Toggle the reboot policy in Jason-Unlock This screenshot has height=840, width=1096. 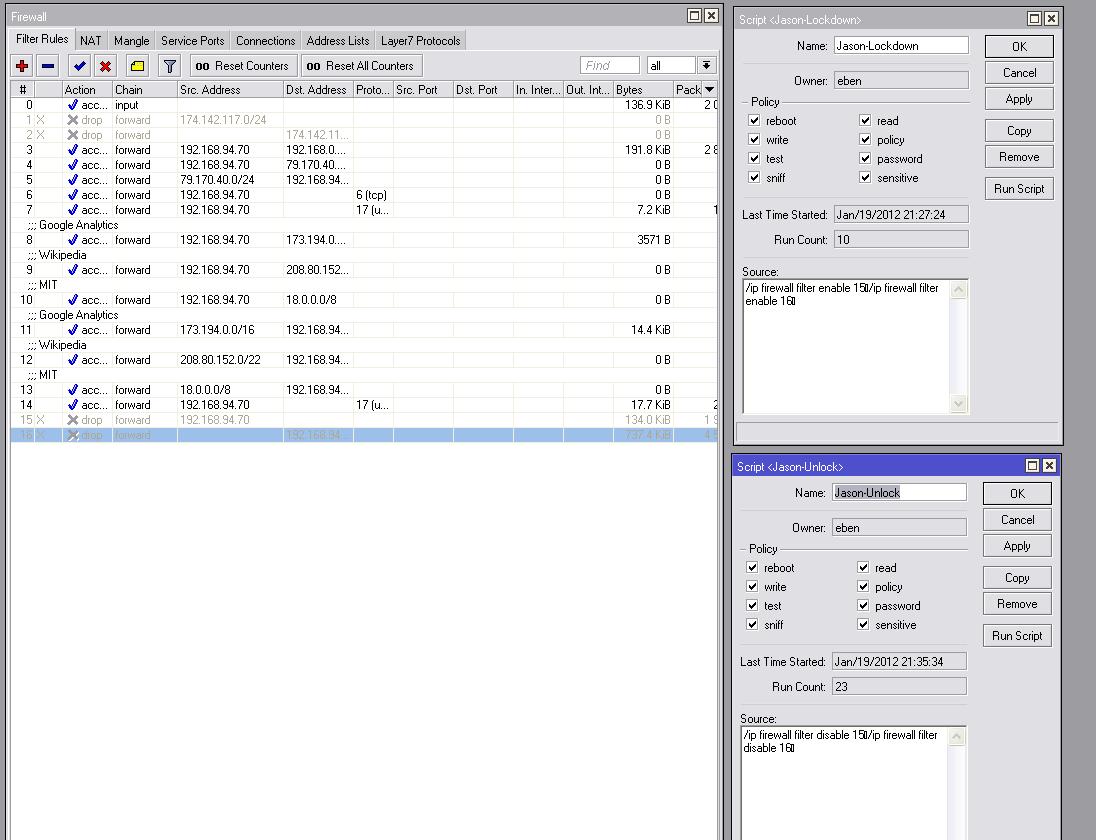tap(752, 567)
